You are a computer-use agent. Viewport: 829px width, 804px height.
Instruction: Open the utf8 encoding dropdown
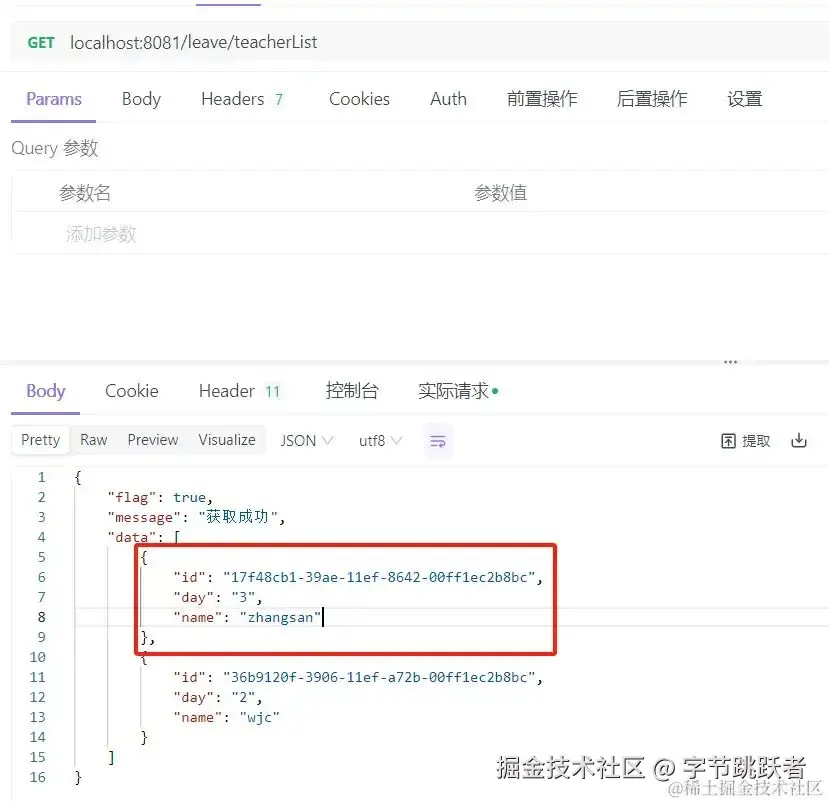click(x=380, y=440)
